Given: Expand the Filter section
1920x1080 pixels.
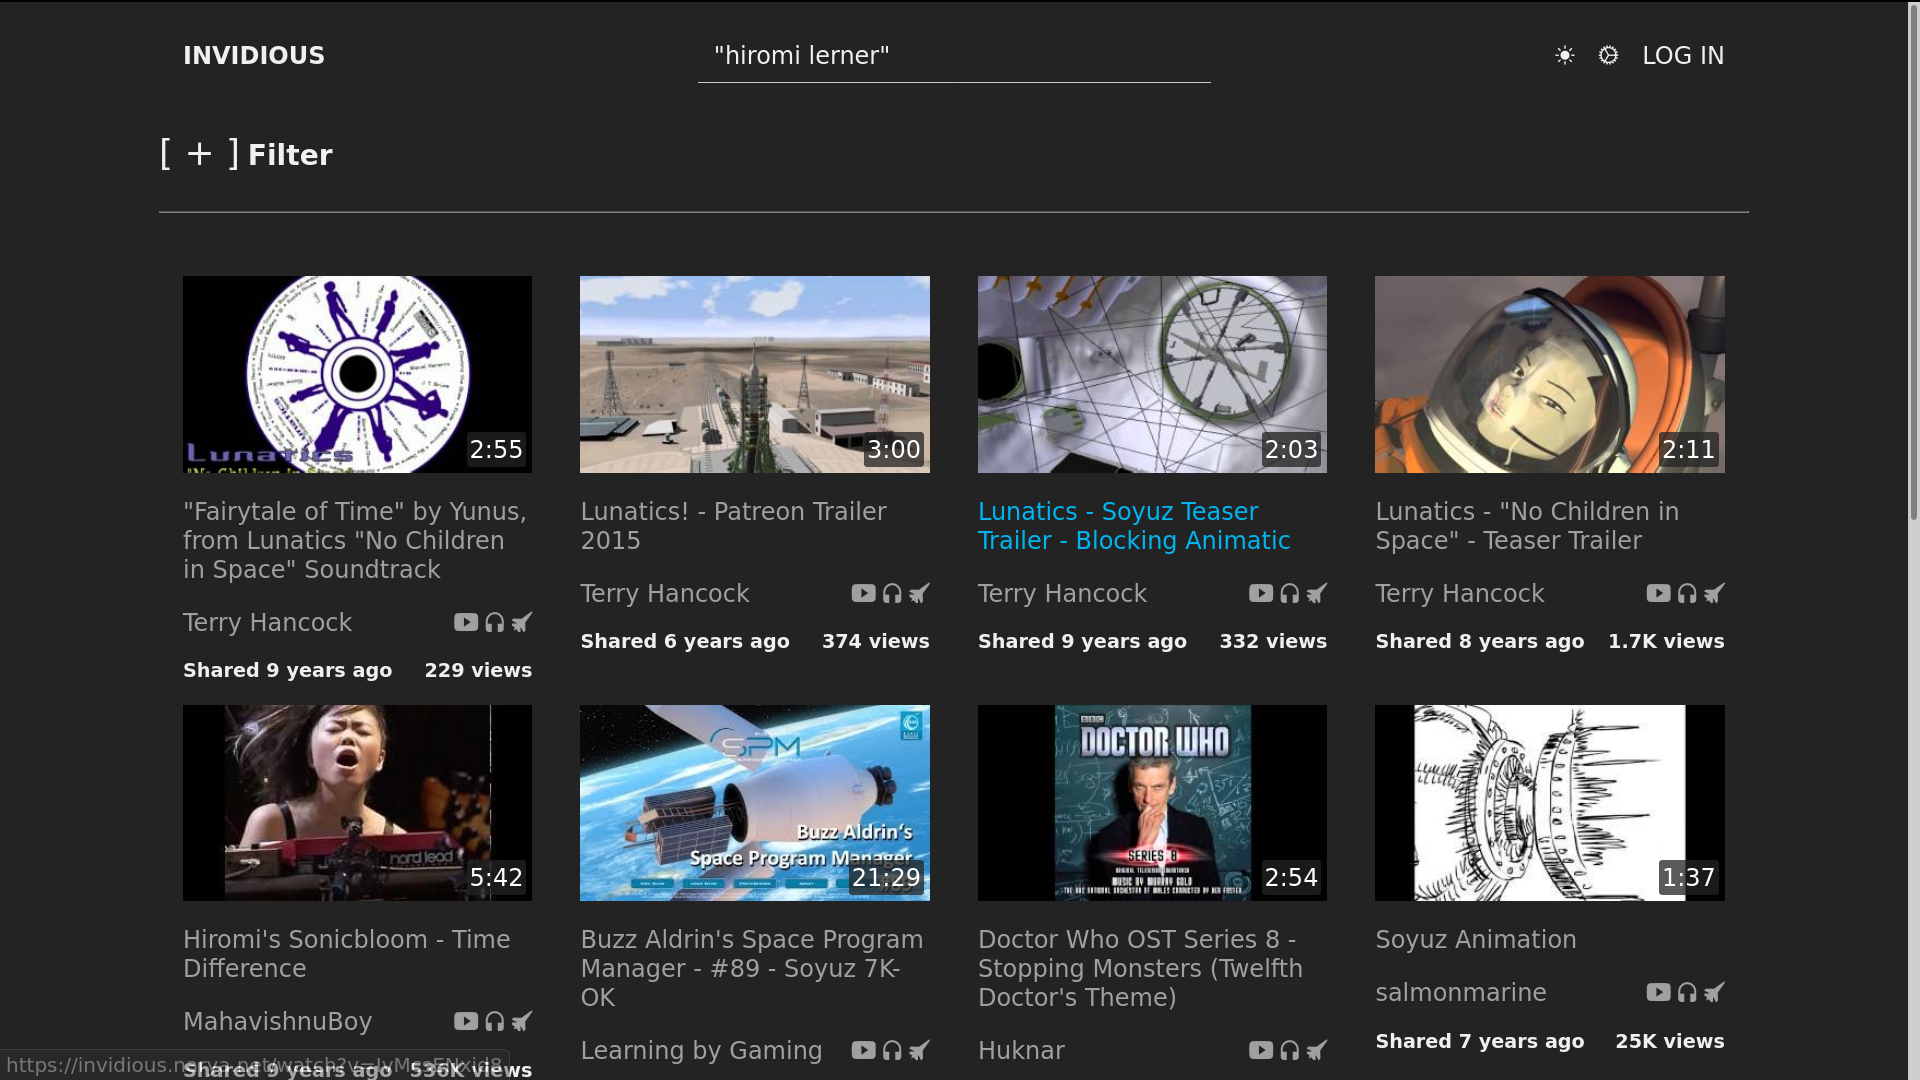Looking at the screenshot, I should 289,155.
